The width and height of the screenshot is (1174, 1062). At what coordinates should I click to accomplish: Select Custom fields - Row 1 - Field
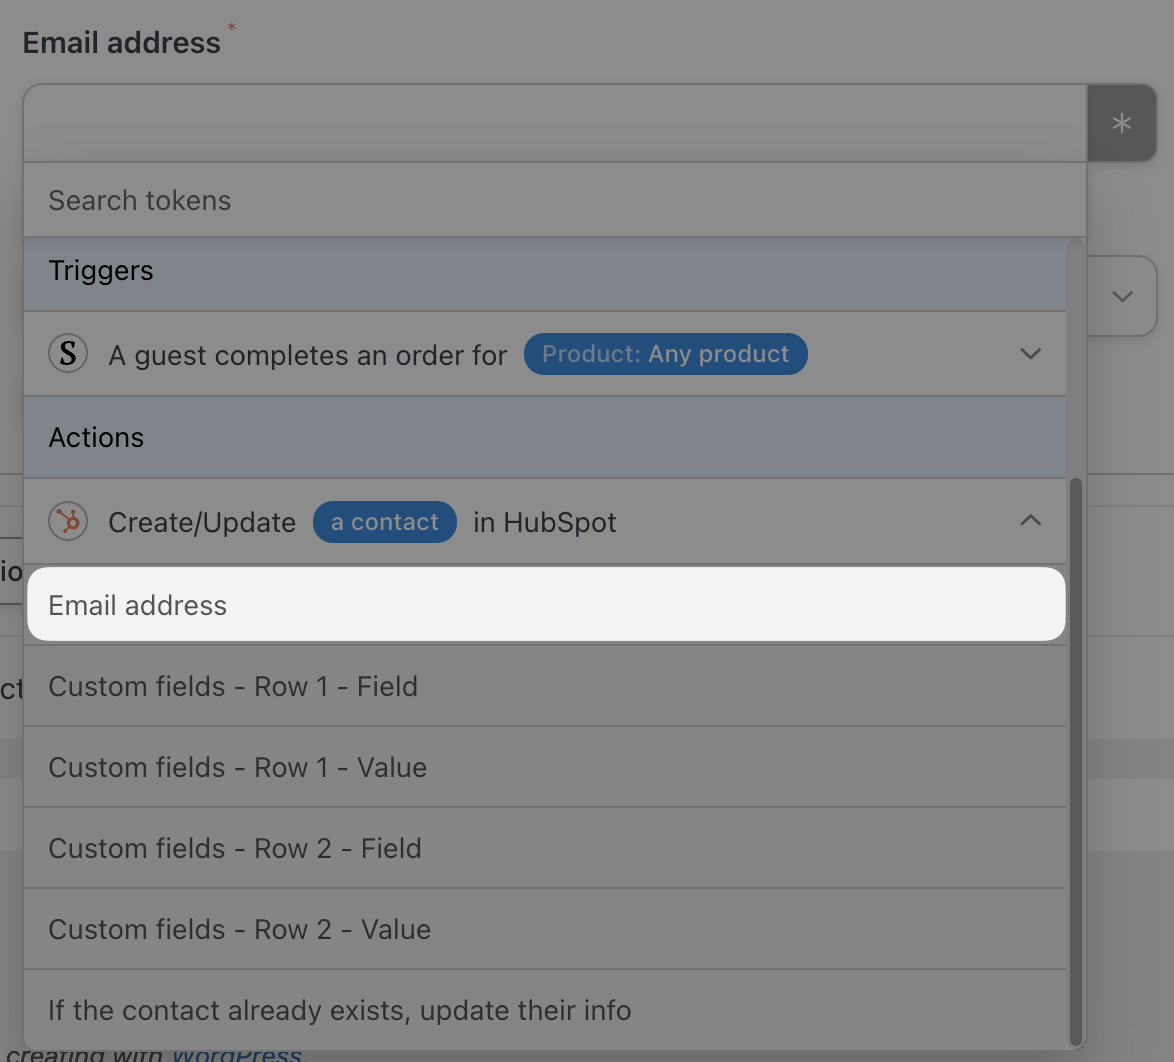click(x=545, y=686)
